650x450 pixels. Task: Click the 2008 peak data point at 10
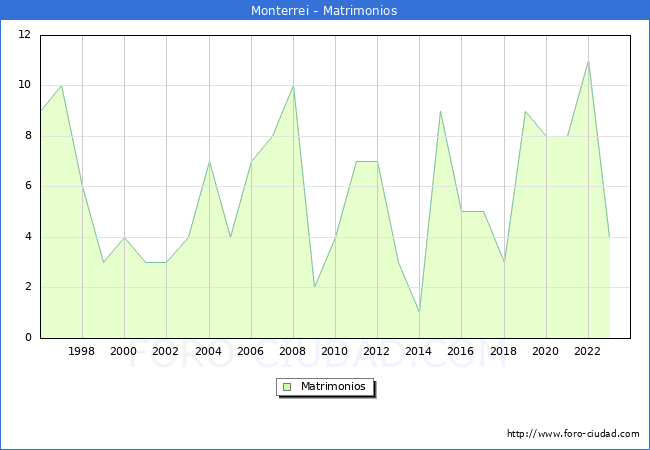[x=293, y=86]
